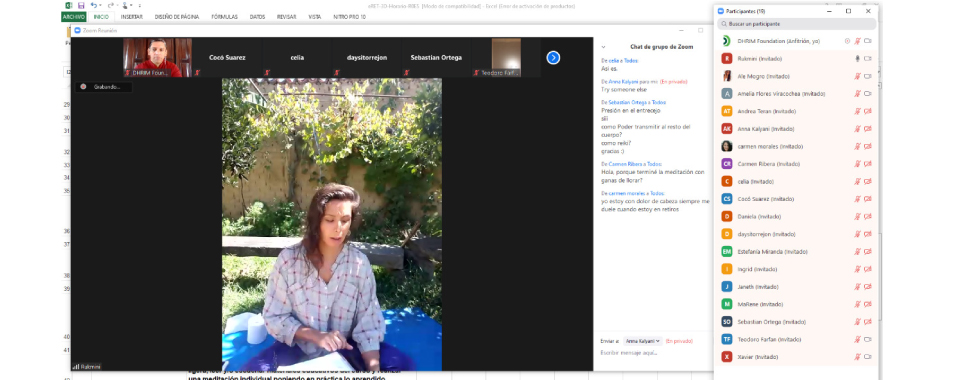960x380 pixels.
Task: Open the INSERTAR ribbon tab
Action: tap(132, 17)
